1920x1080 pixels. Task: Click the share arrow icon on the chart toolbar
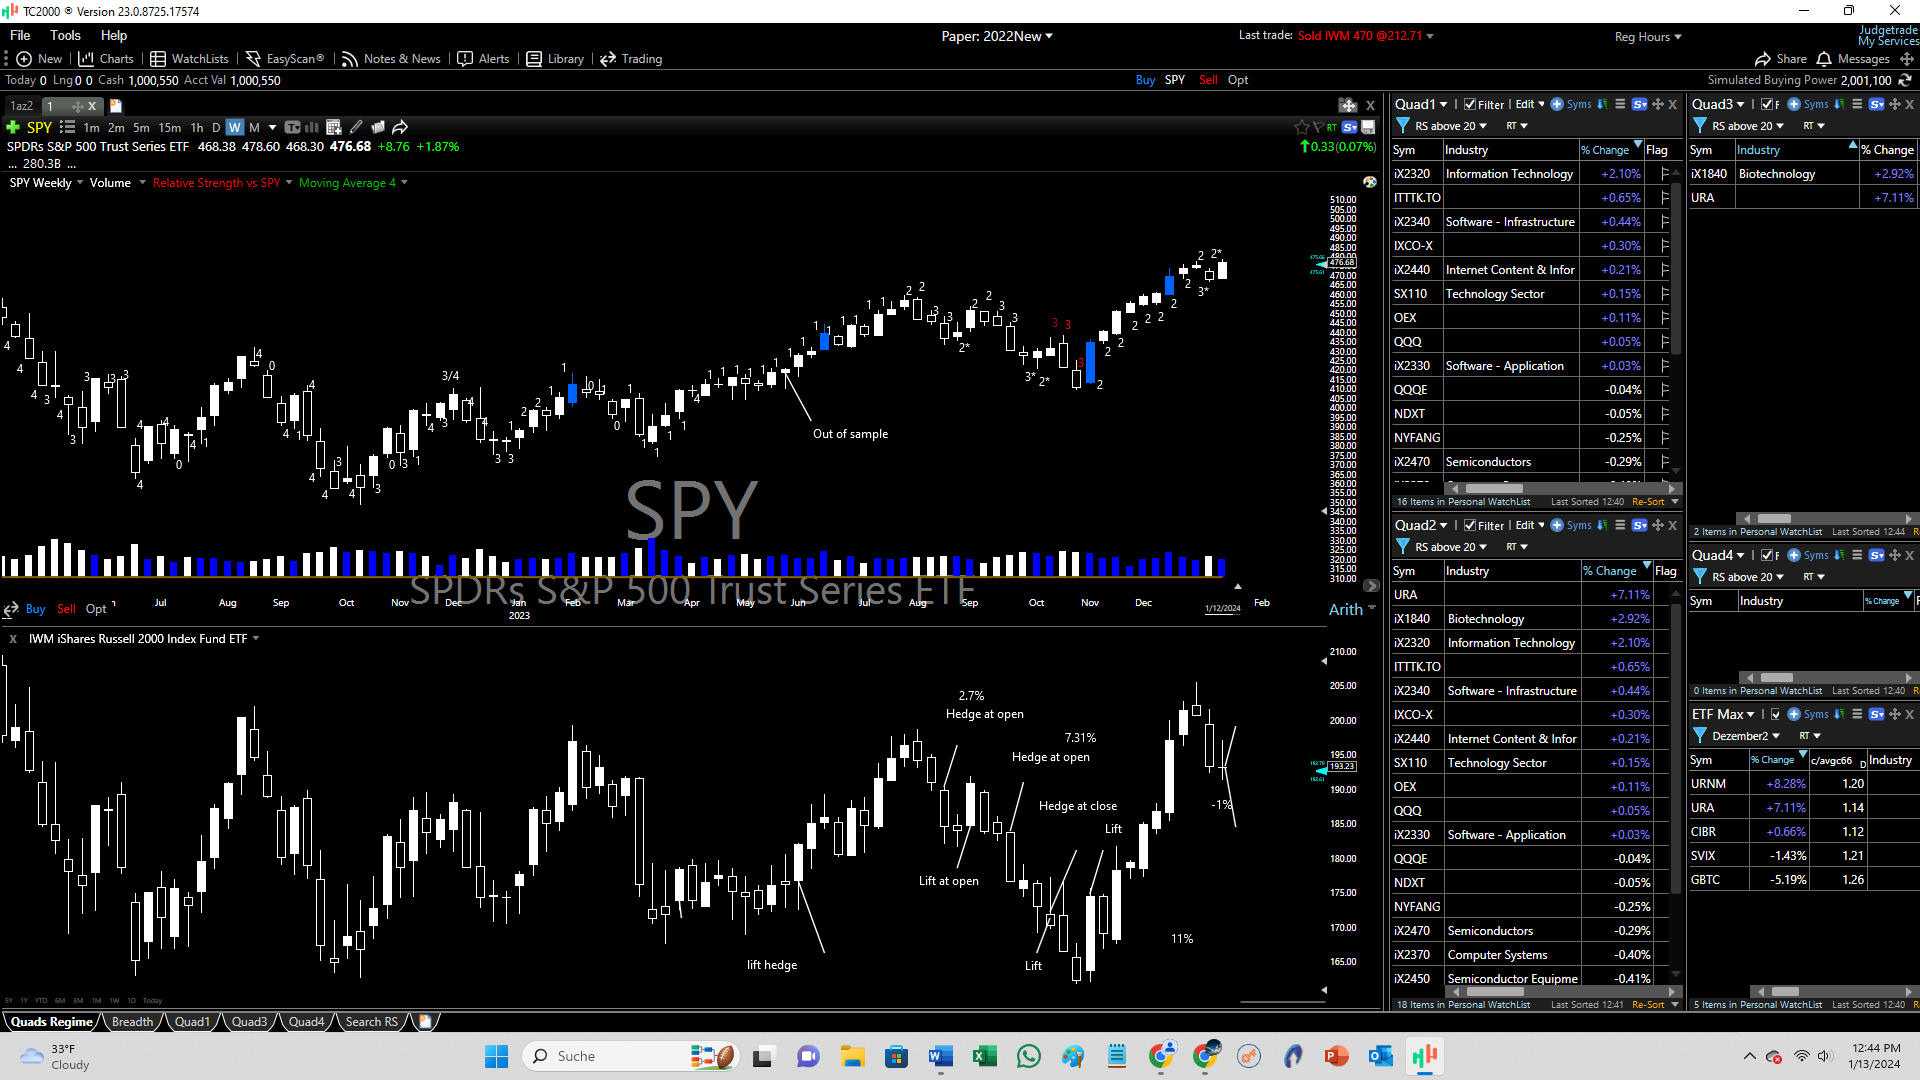pos(400,127)
